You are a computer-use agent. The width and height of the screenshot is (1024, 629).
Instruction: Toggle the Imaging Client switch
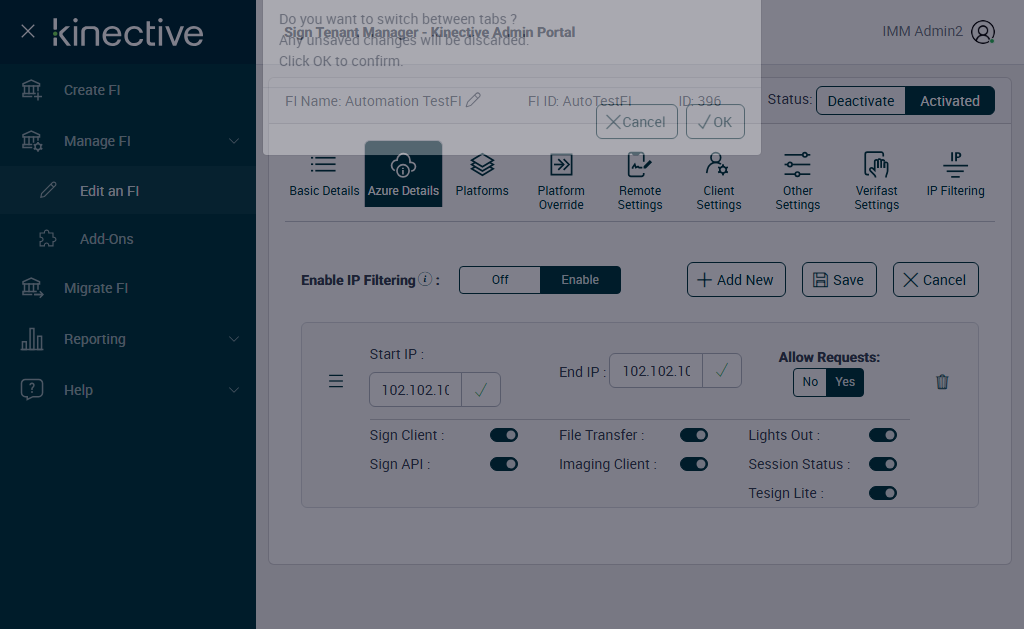694,464
